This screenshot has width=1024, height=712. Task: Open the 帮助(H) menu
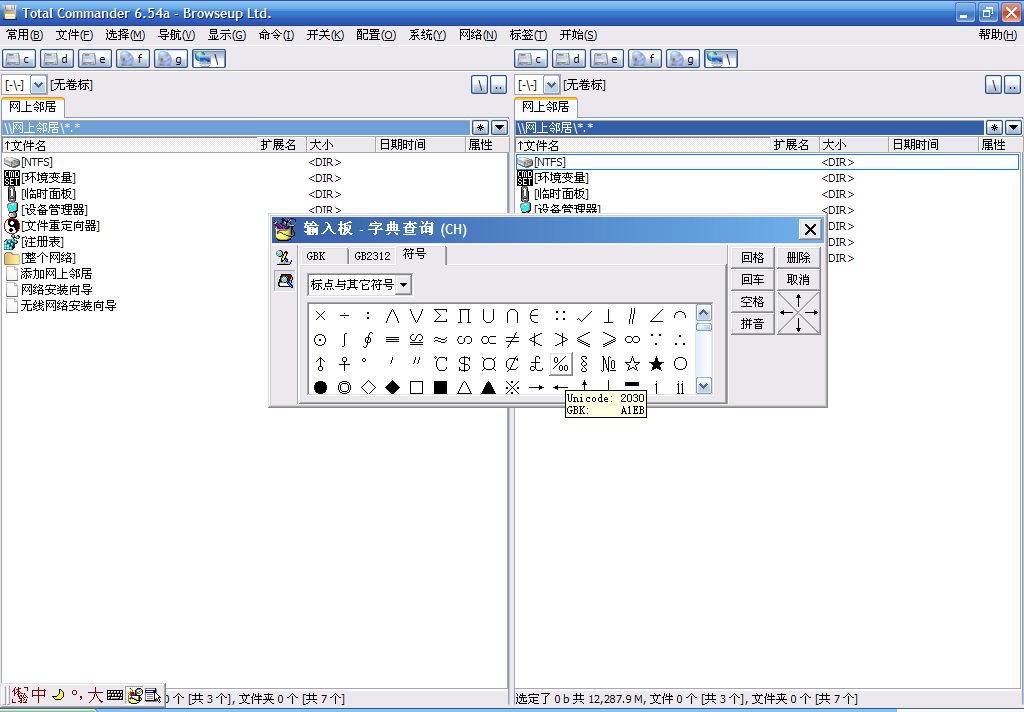point(997,35)
